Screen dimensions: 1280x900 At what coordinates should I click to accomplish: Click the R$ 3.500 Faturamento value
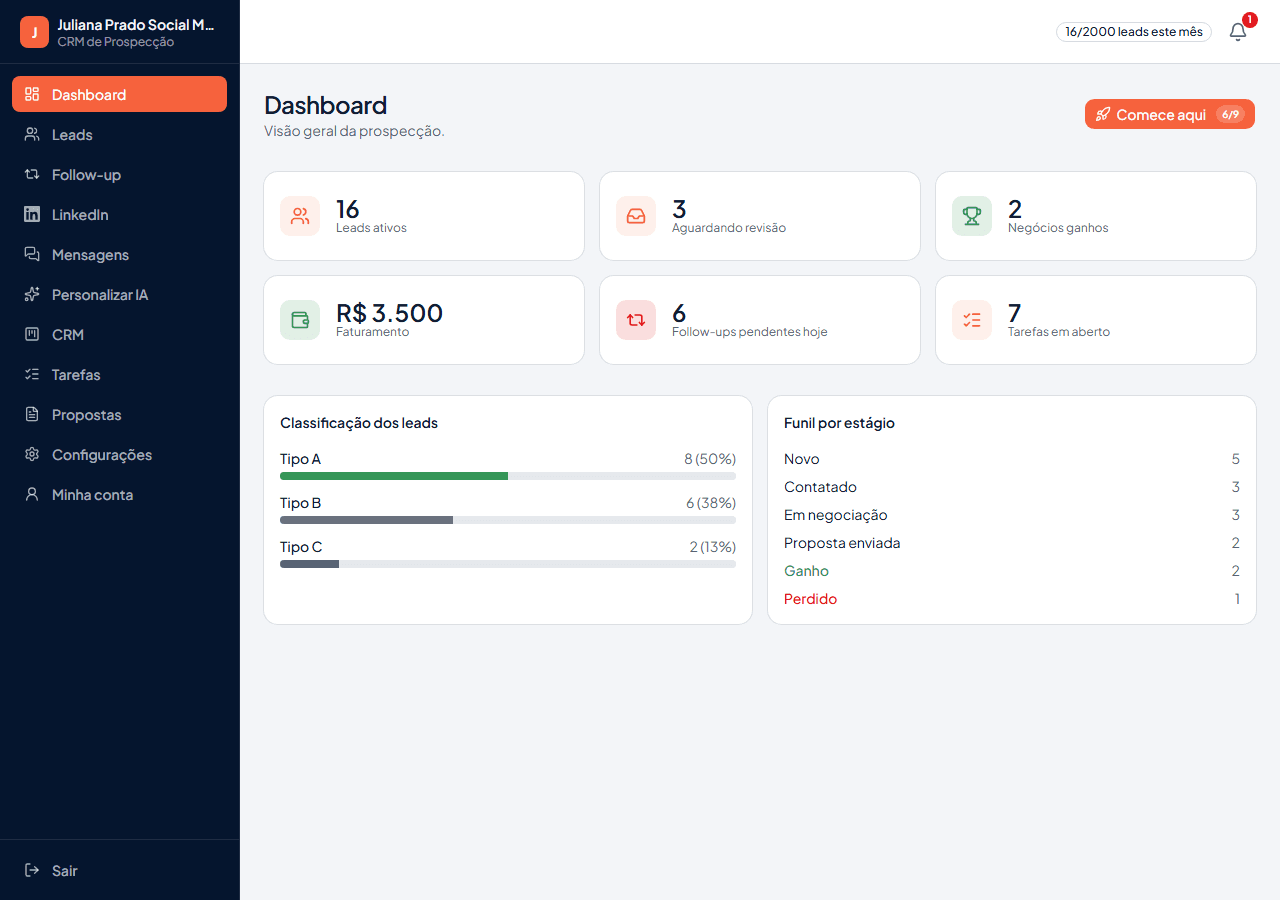click(x=389, y=313)
